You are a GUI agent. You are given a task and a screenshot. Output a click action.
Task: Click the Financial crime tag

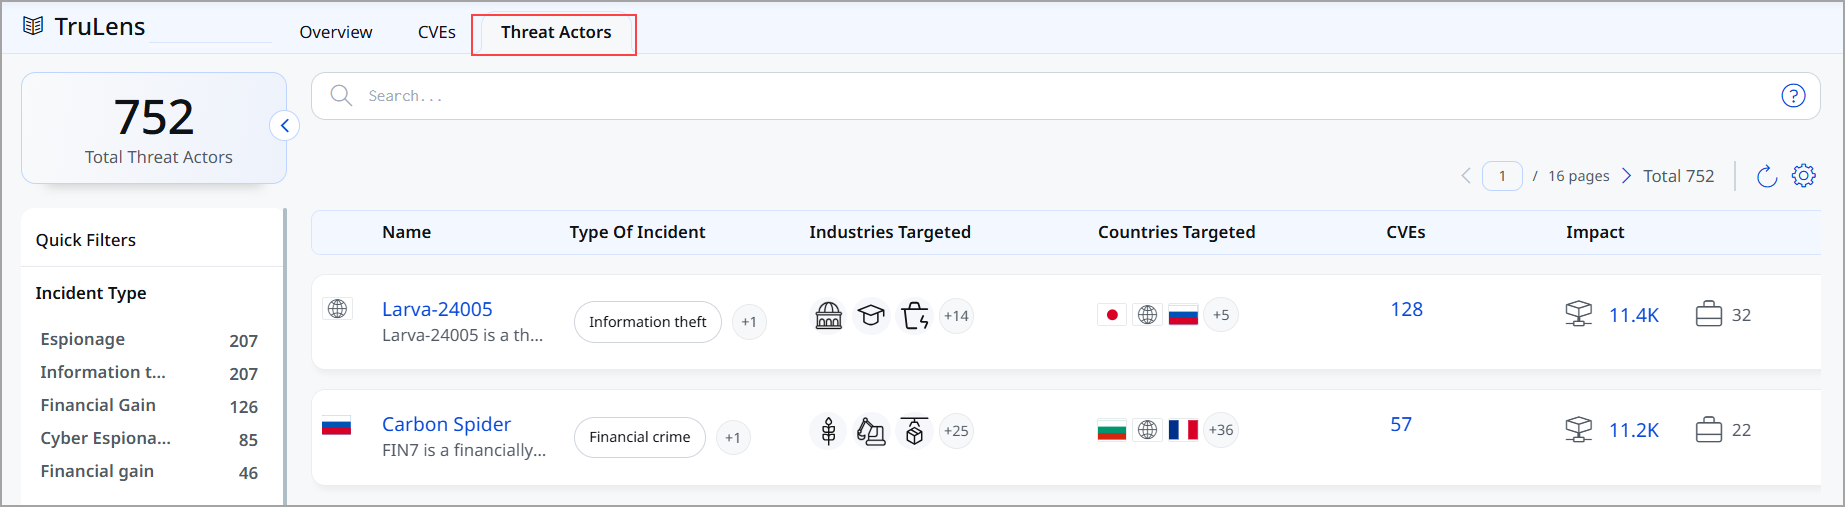pyautogui.click(x=640, y=437)
